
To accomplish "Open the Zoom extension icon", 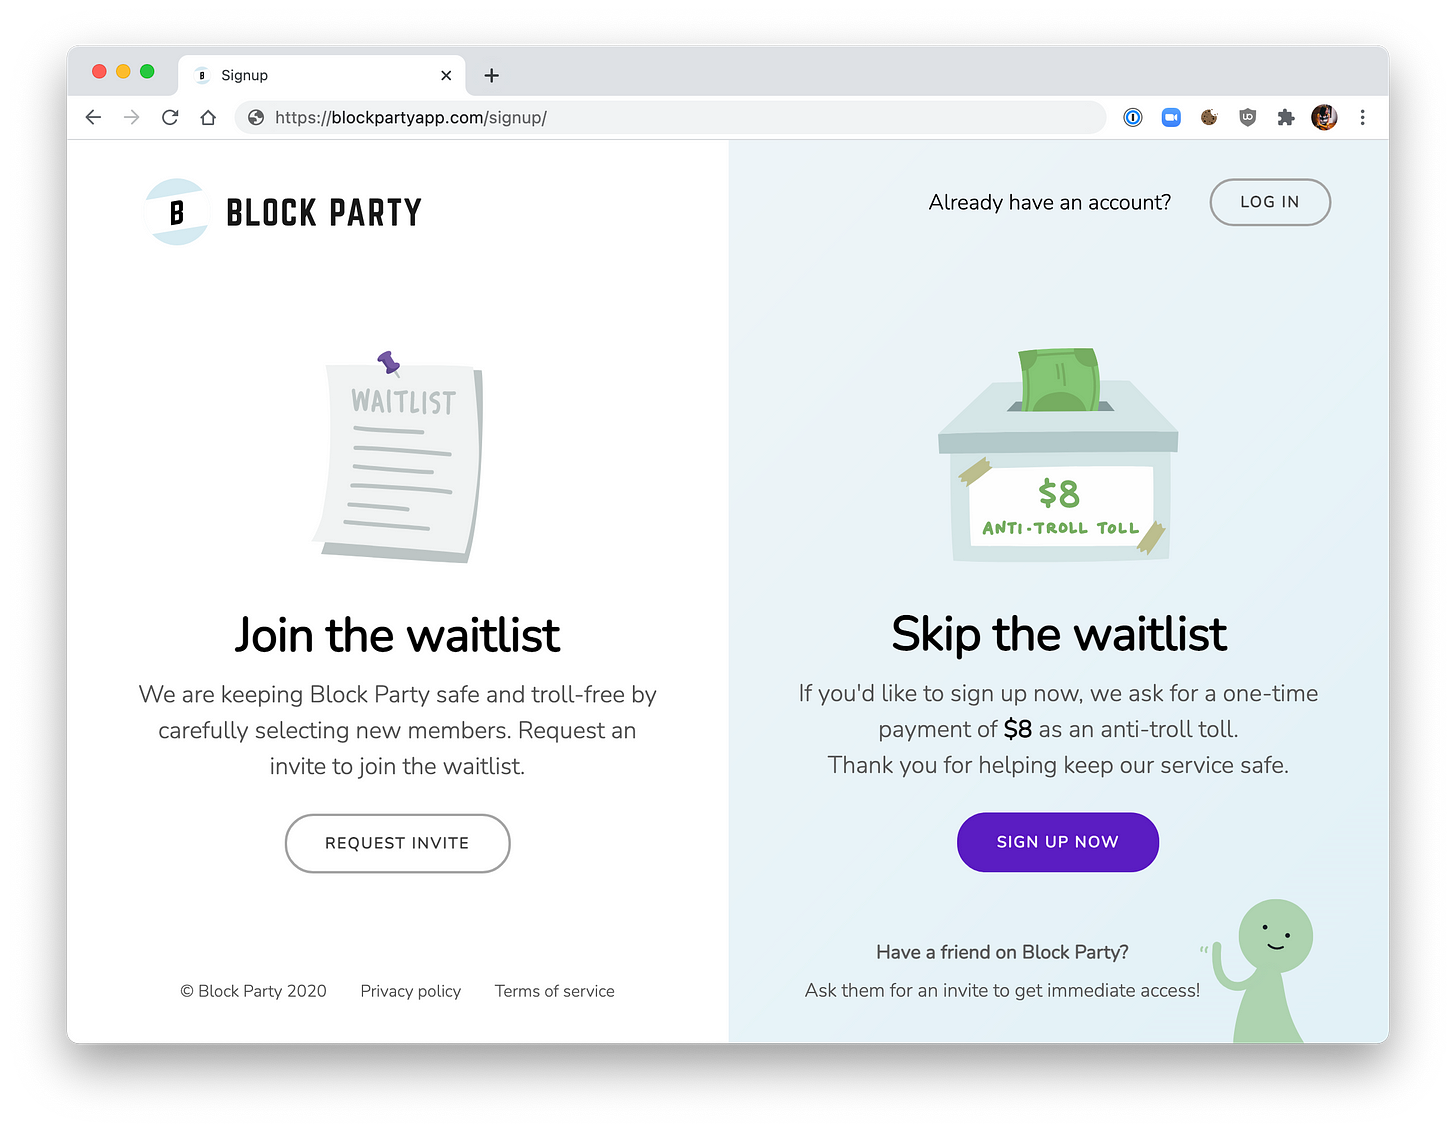I will (x=1171, y=117).
